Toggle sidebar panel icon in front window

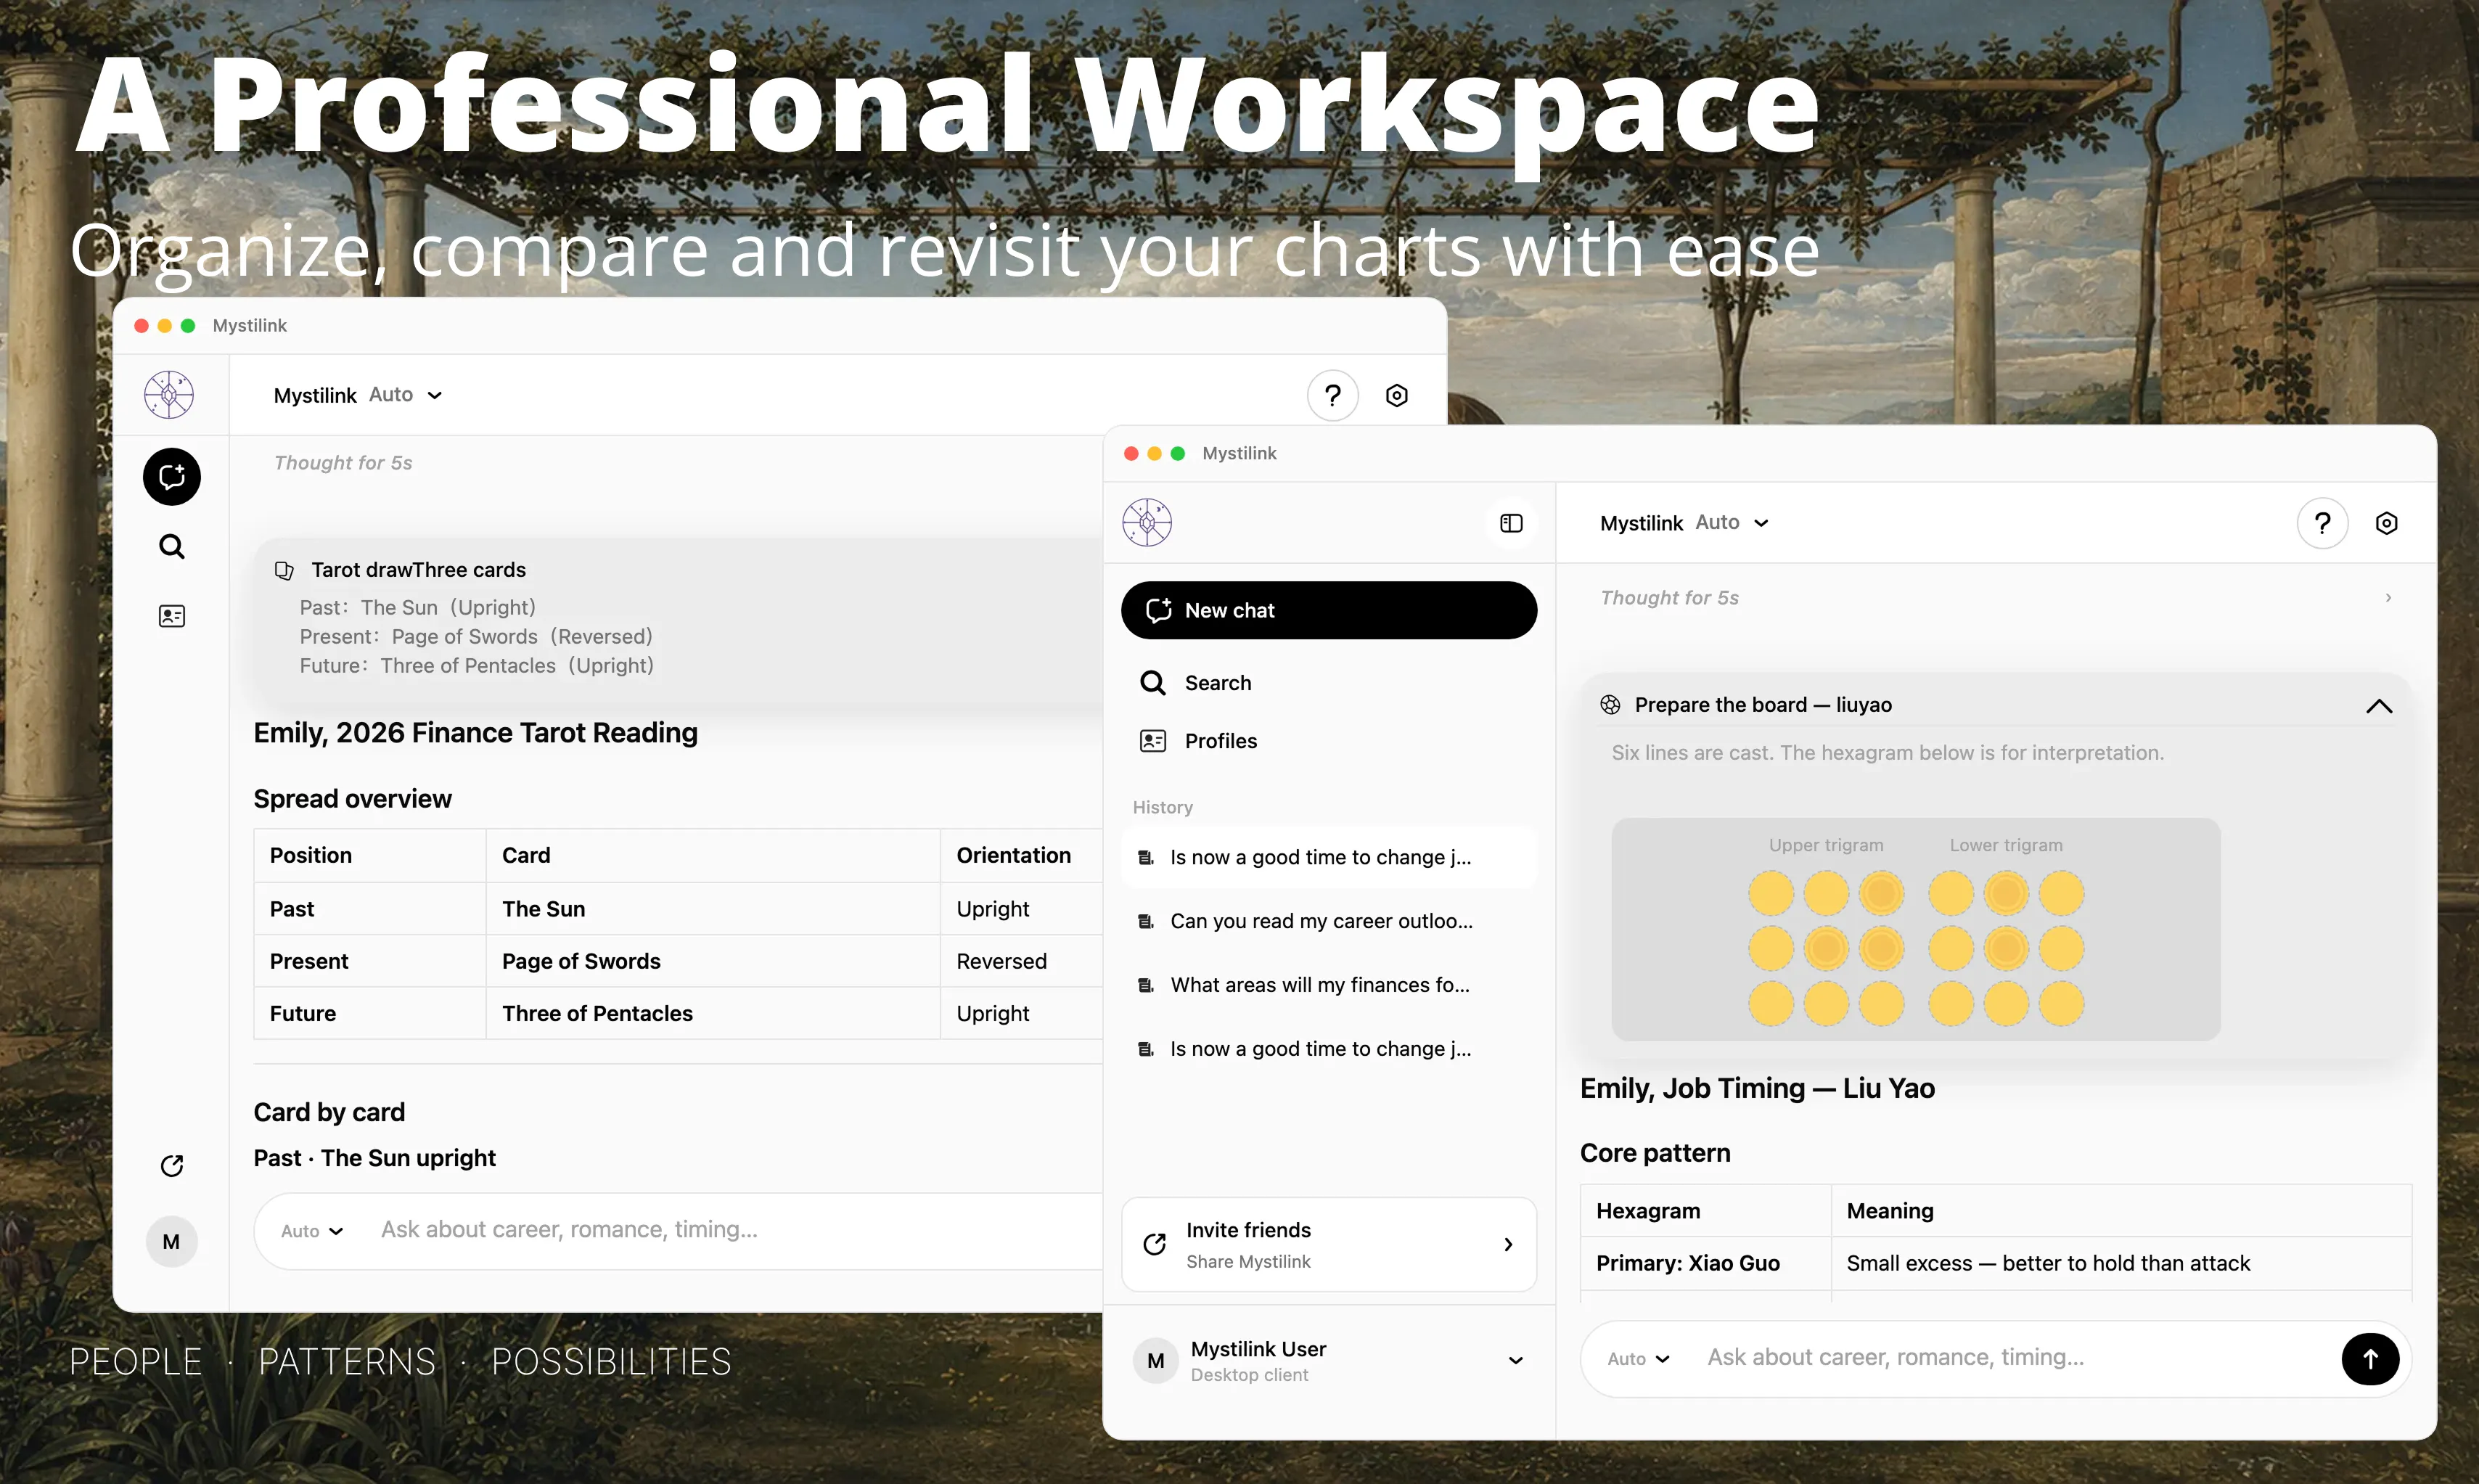1511,523
